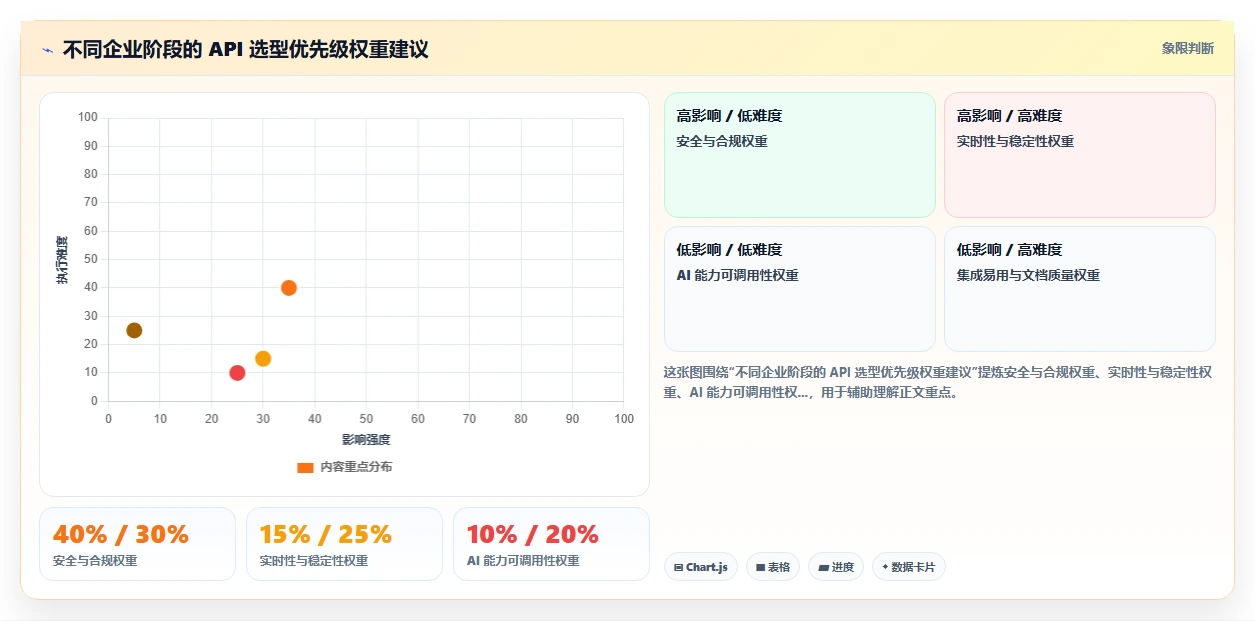Open the 低影响 / 低难度 quadrant card

click(800, 289)
